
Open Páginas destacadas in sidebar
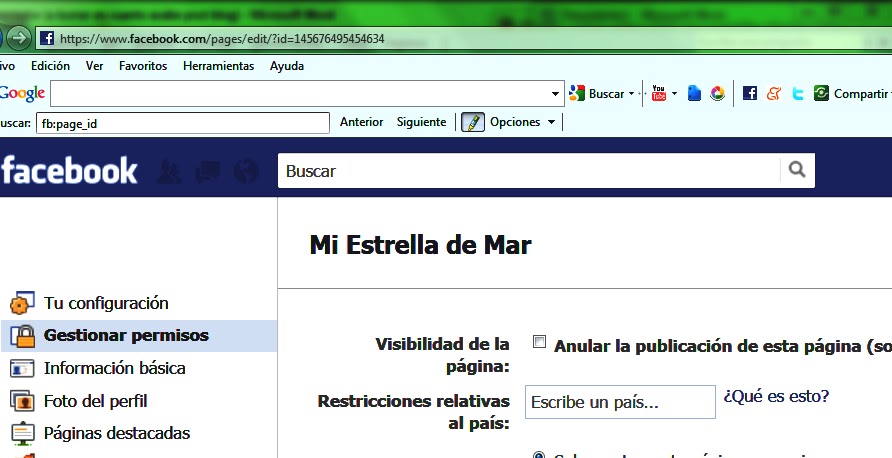(x=117, y=434)
